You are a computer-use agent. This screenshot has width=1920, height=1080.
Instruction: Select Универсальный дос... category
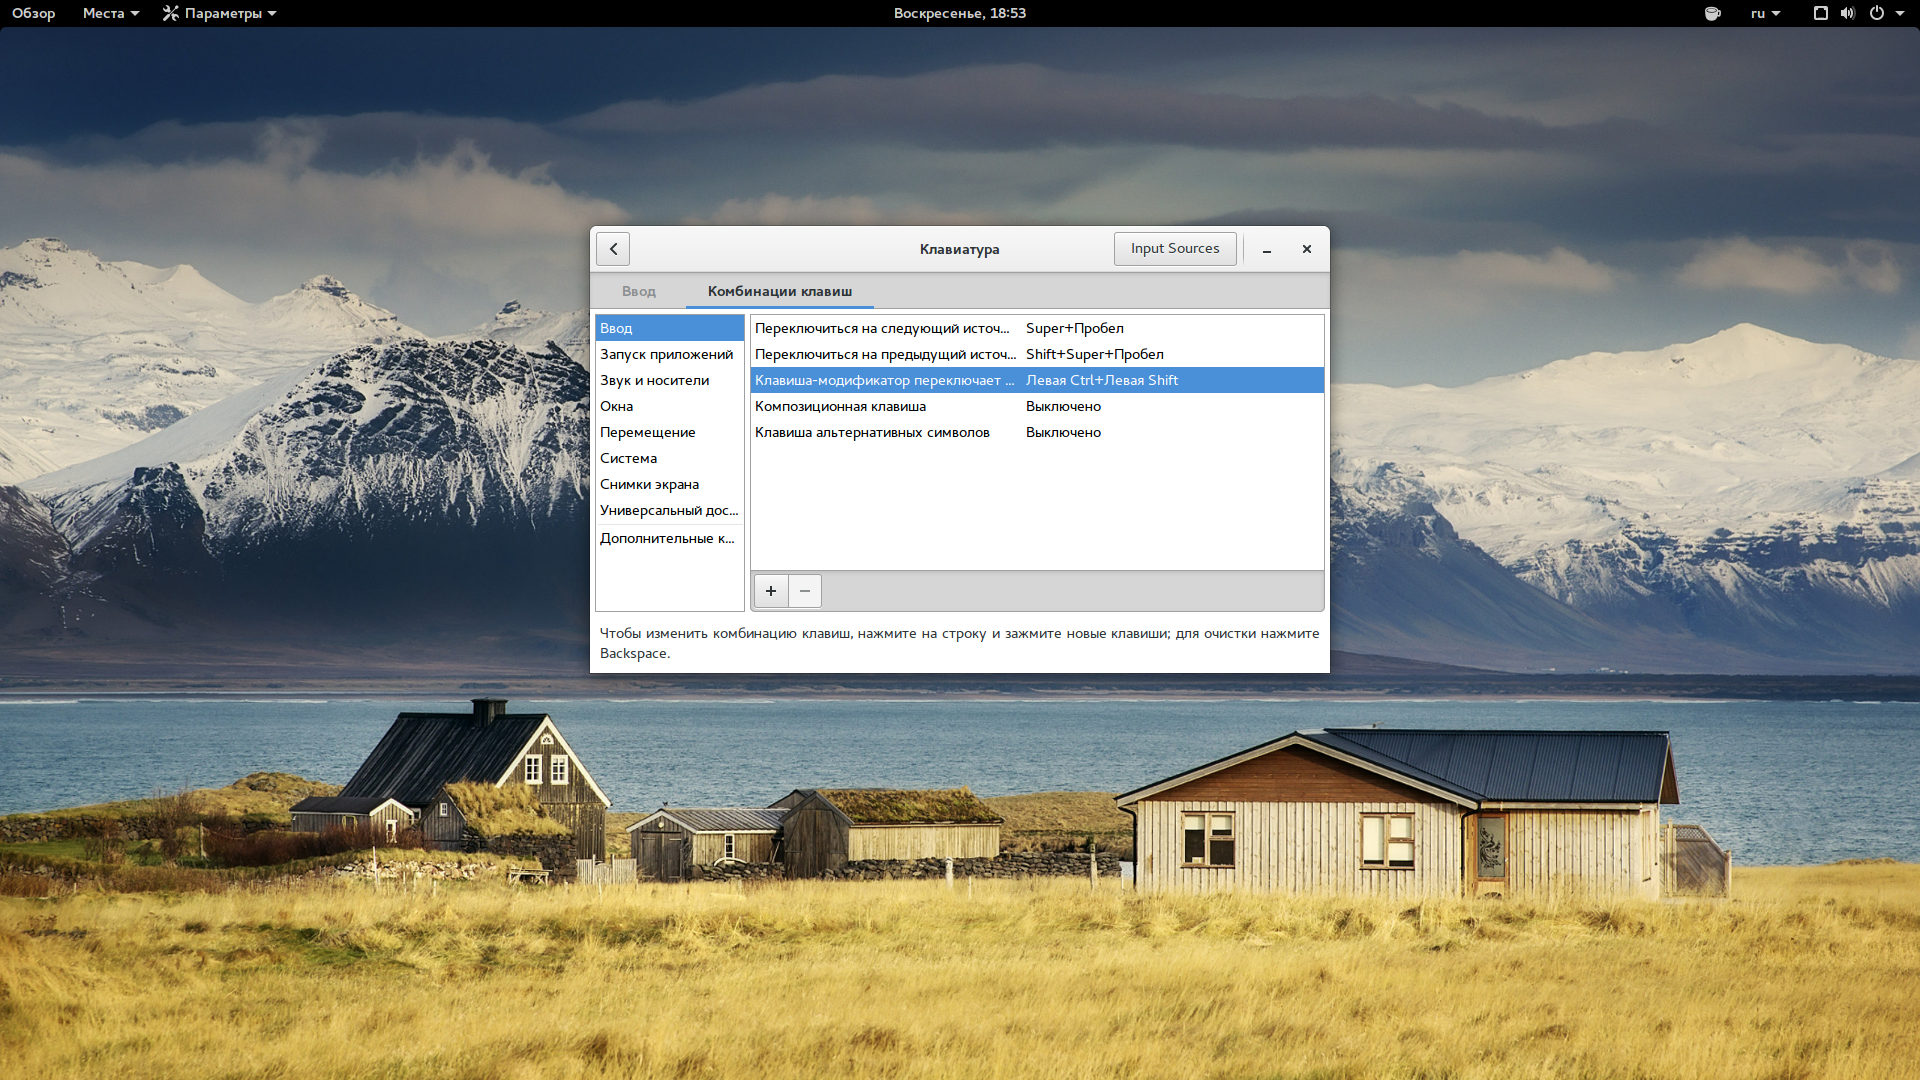pos(670,510)
